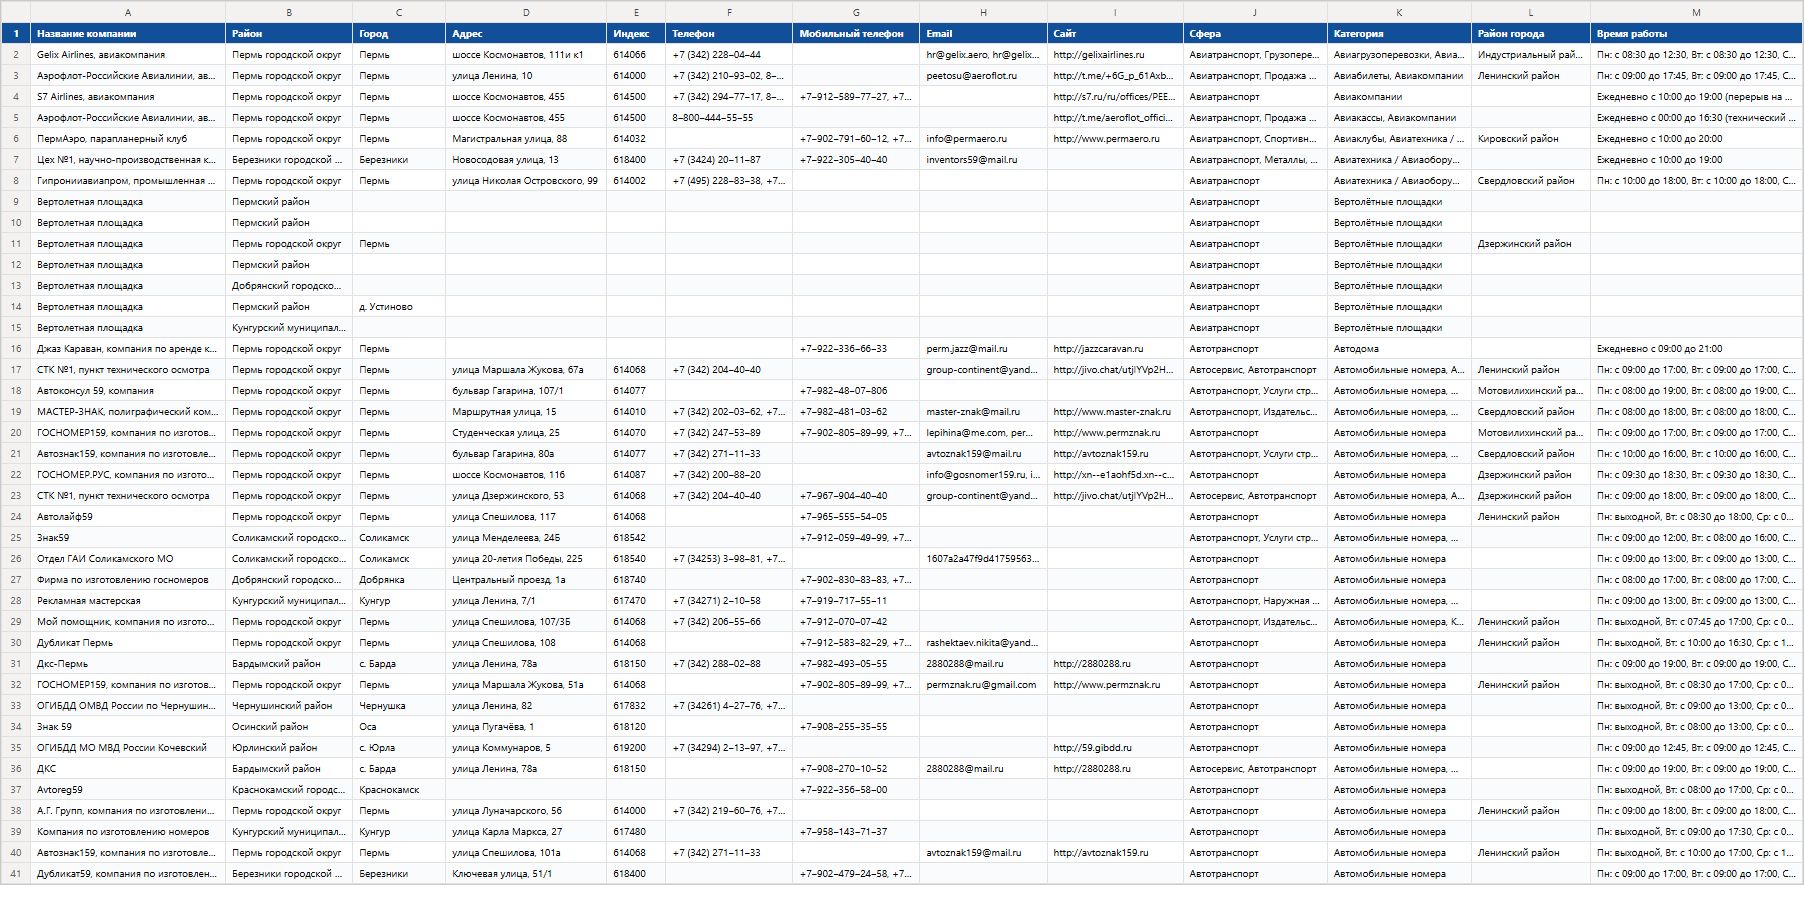Select cell 'Компания по изготовлению номеров'

128,832
